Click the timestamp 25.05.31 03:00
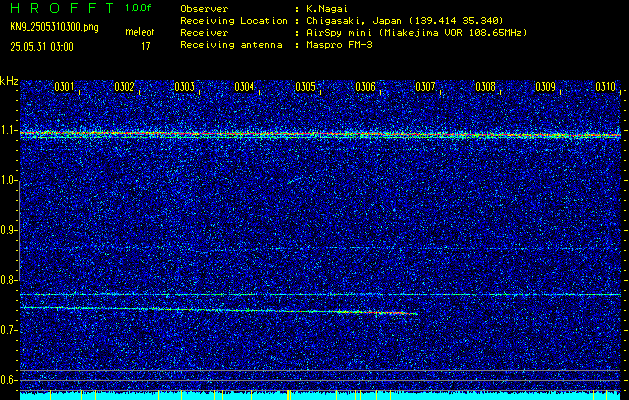This screenshot has height=400, width=629. click(x=42, y=47)
